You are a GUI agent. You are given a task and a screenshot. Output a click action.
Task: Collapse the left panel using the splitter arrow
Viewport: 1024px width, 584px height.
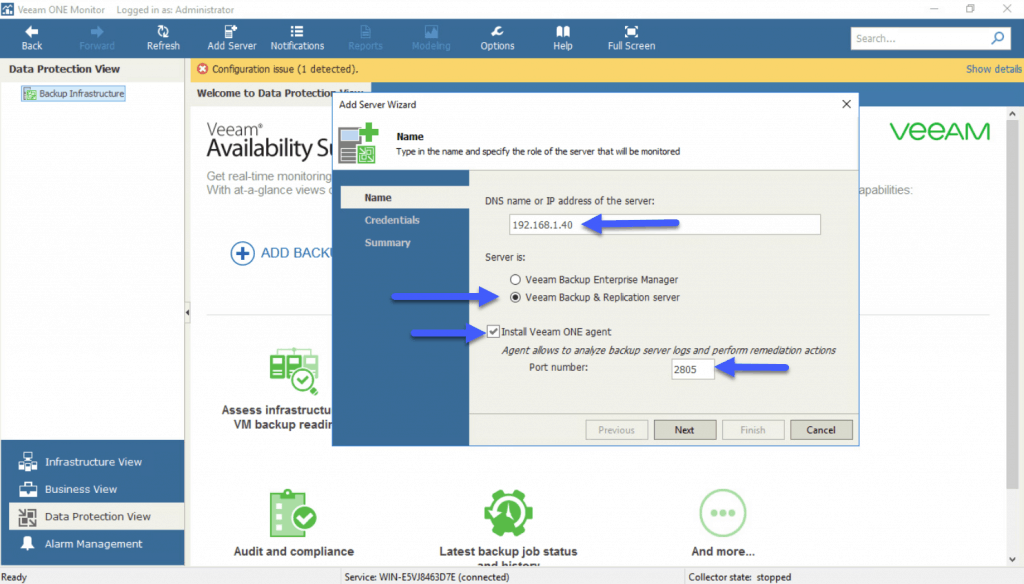click(x=187, y=314)
